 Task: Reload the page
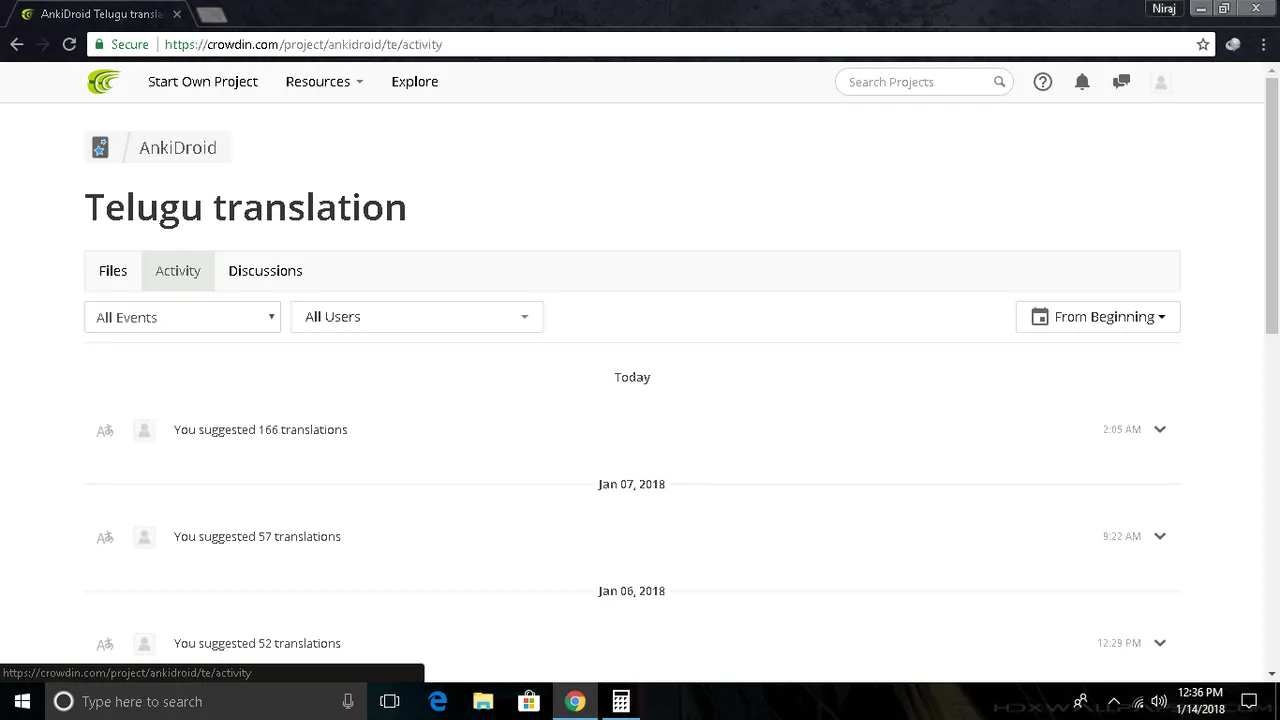tap(69, 44)
